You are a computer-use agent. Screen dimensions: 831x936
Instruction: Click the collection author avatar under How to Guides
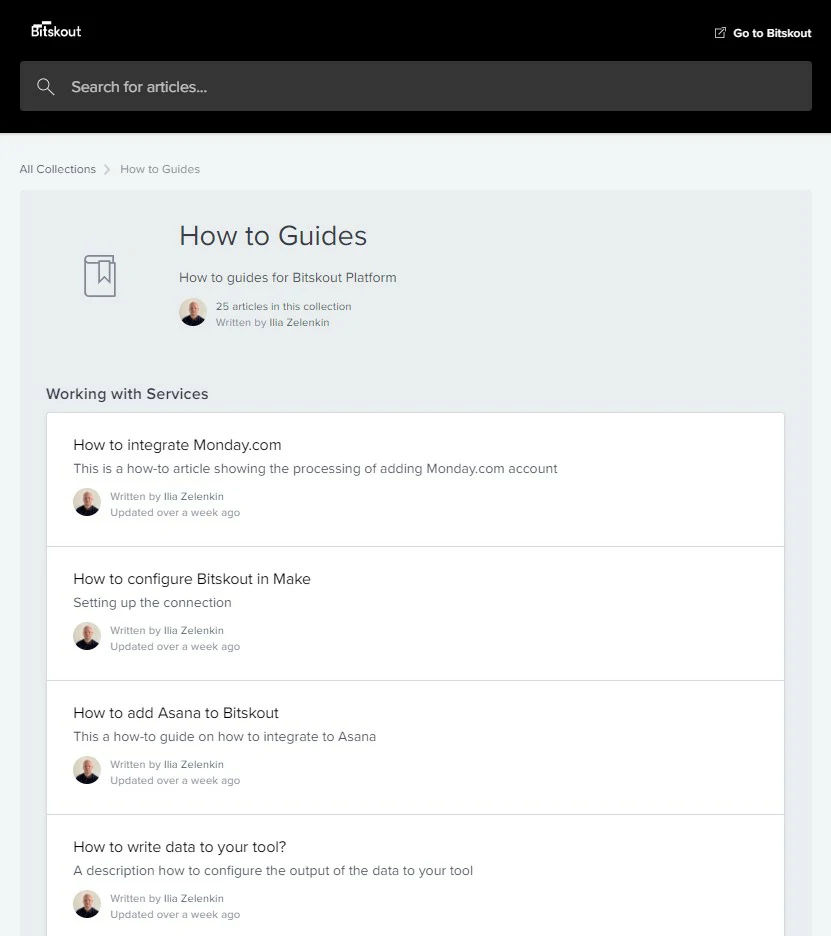[x=193, y=312]
